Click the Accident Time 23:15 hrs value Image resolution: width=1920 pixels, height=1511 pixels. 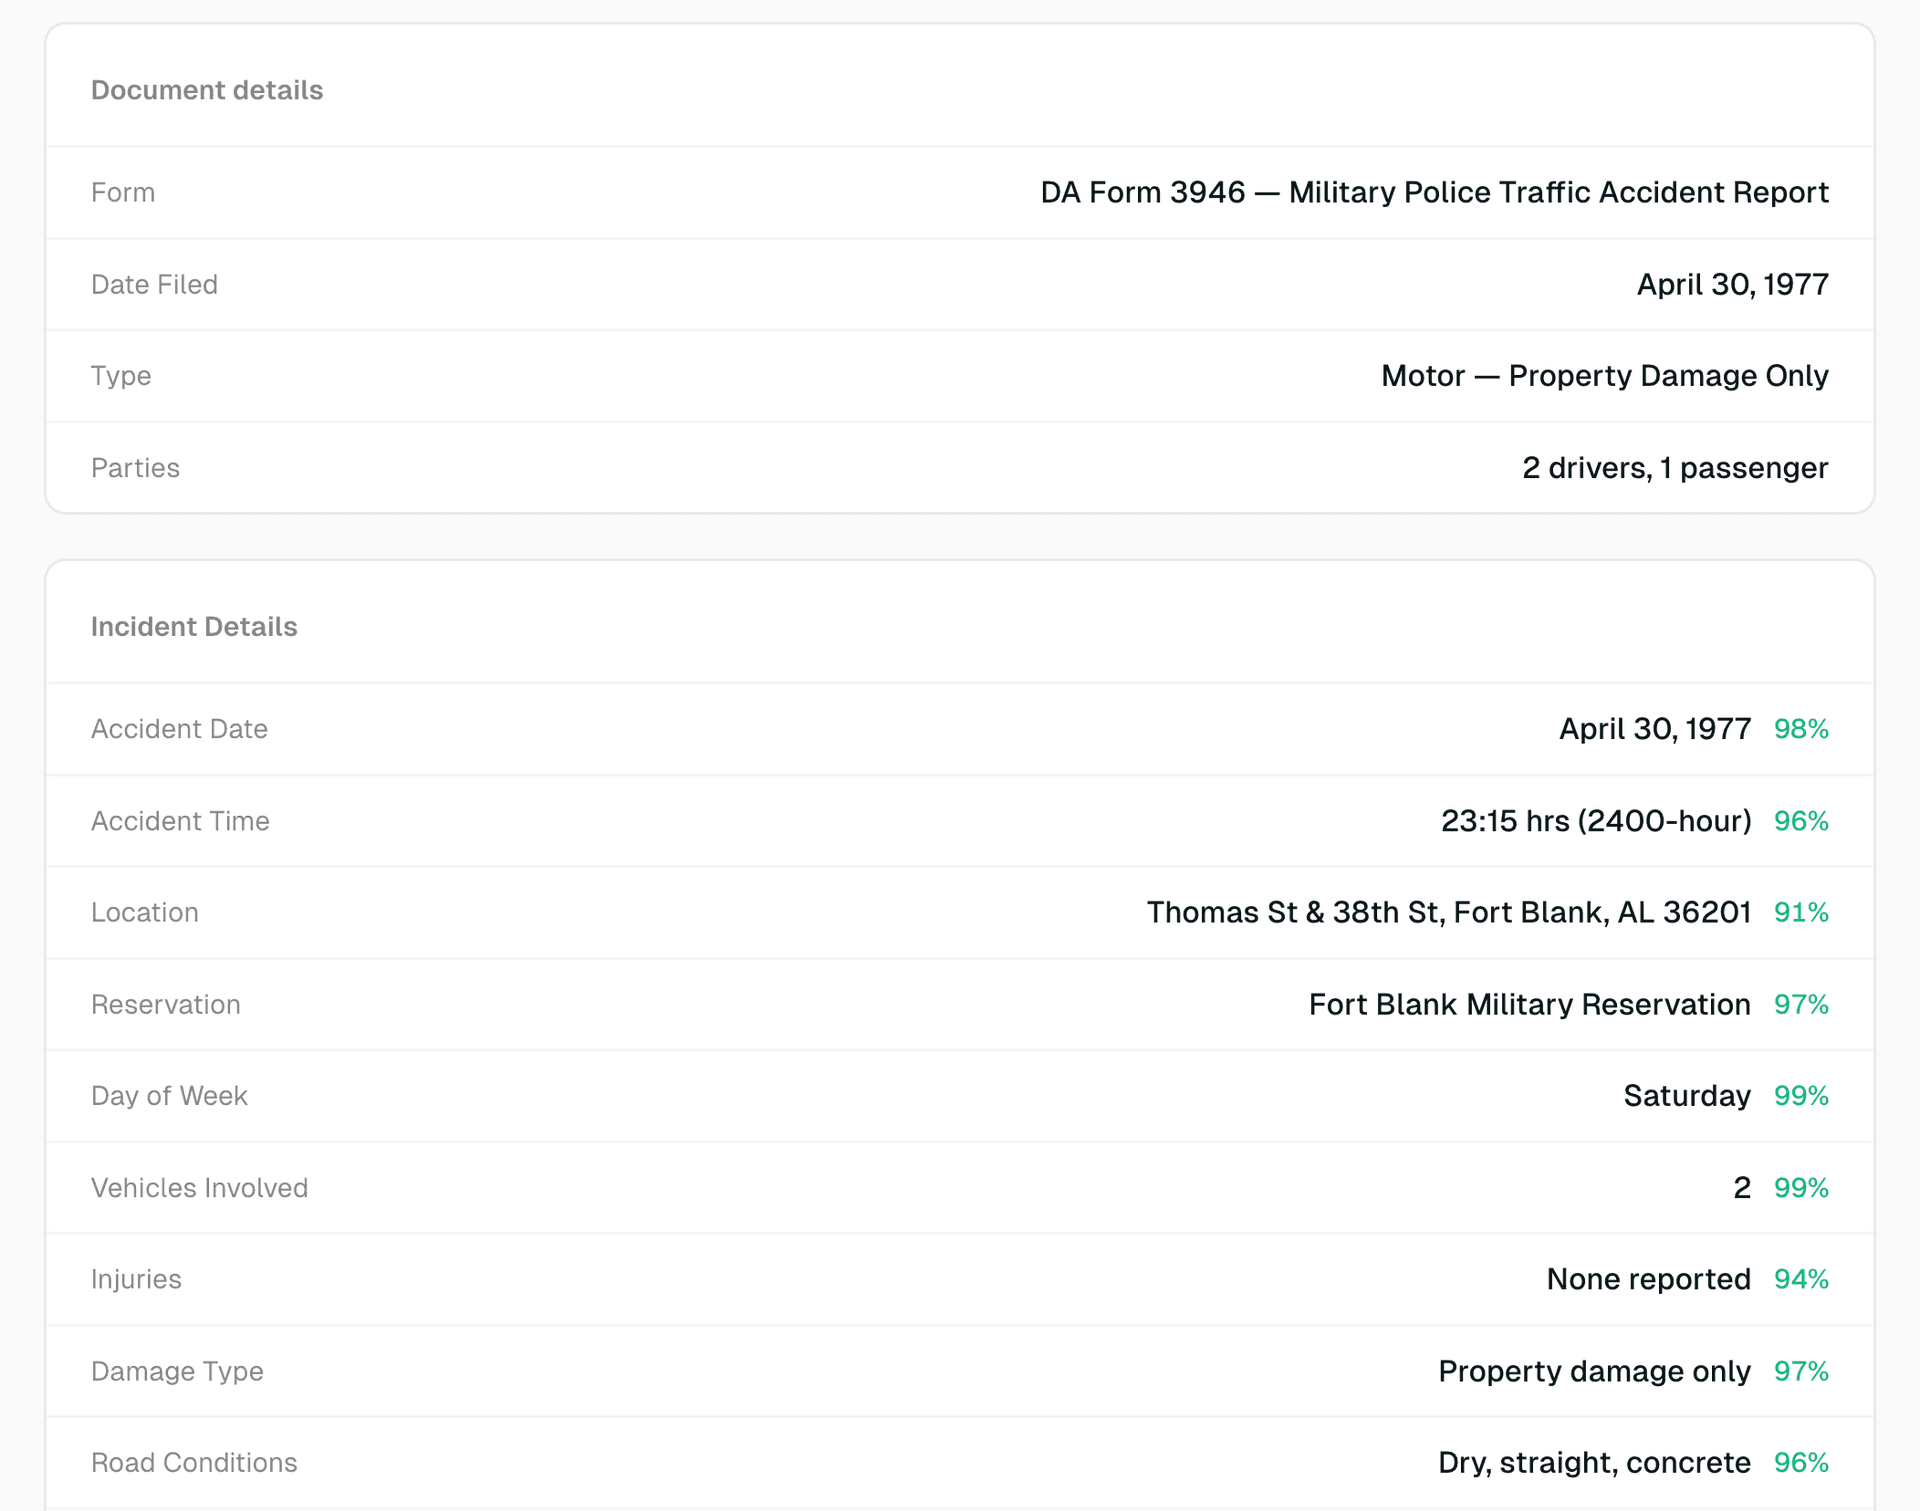coord(1595,820)
